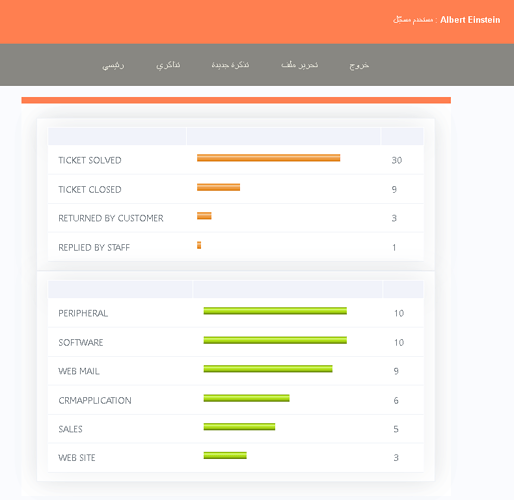Image resolution: width=514 pixels, height=500 pixels.
Task: Click the green PERIPHERAL progress bar
Action: (x=275, y=311)
